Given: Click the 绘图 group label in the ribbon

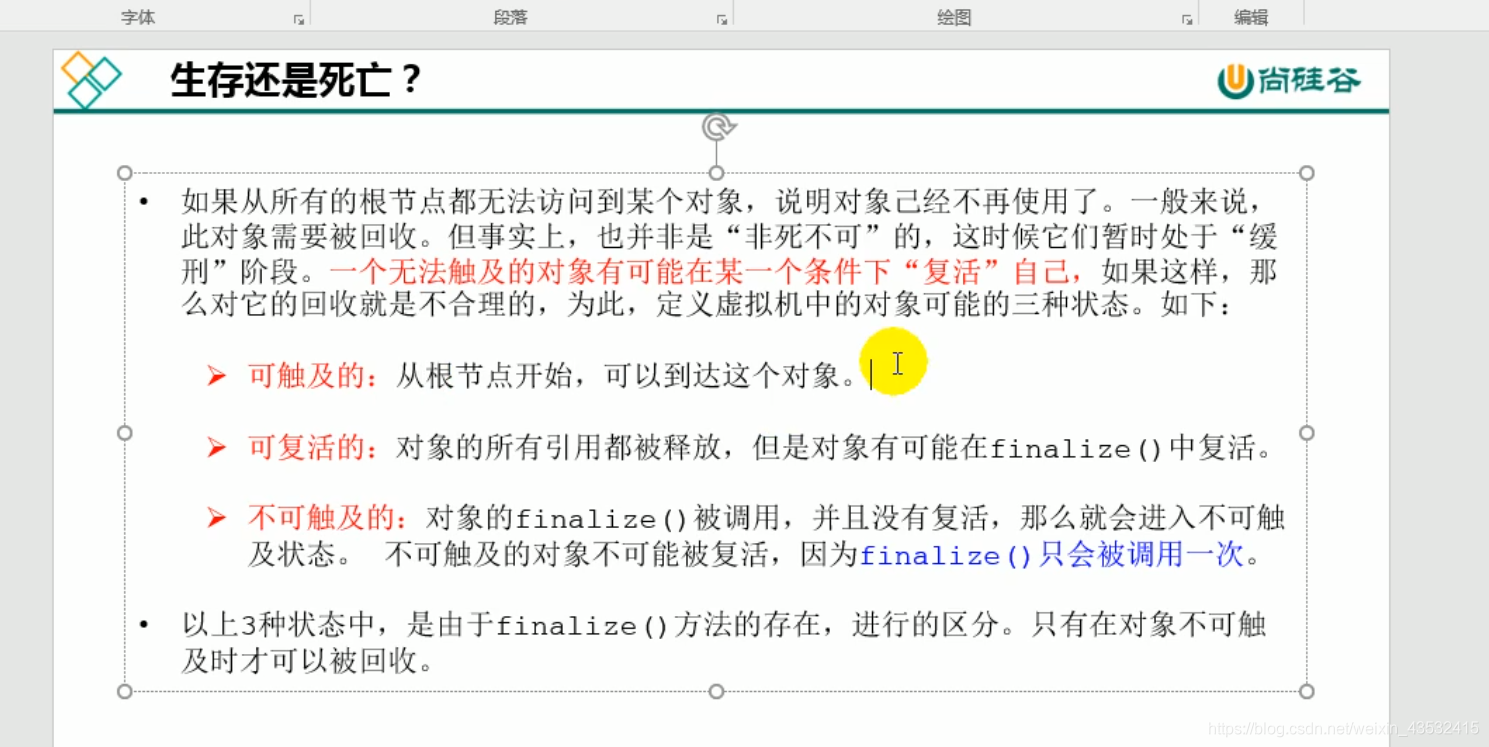Looking at the screenshot, I should pos(954,18).
